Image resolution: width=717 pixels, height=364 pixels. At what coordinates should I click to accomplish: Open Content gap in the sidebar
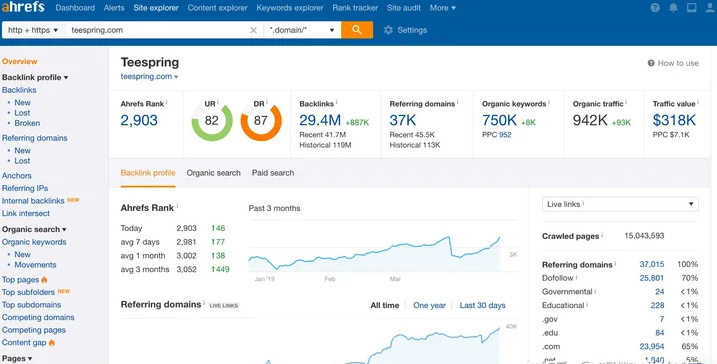coord(24,343)
